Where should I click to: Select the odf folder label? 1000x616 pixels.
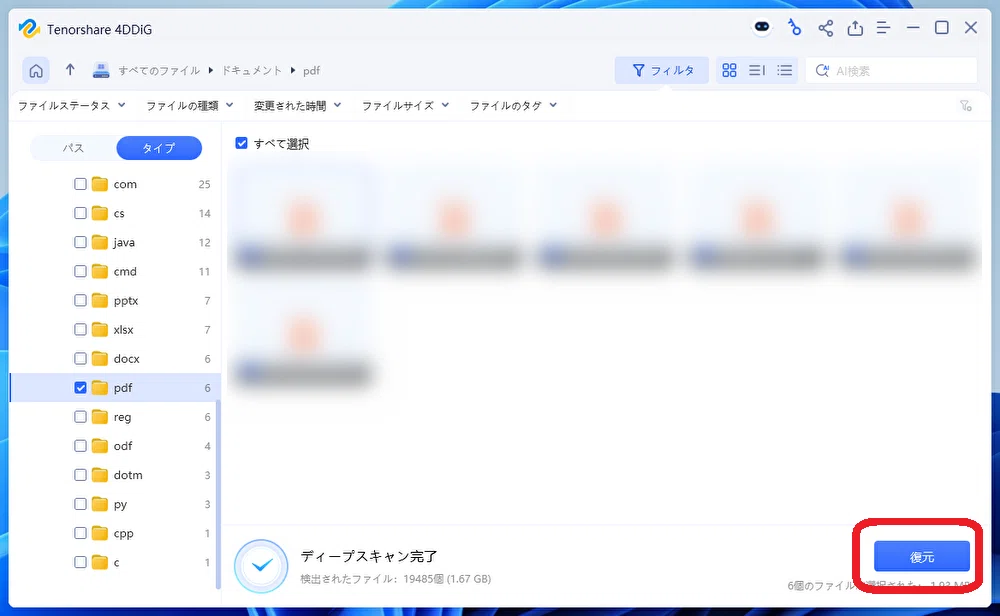(123, 446)
